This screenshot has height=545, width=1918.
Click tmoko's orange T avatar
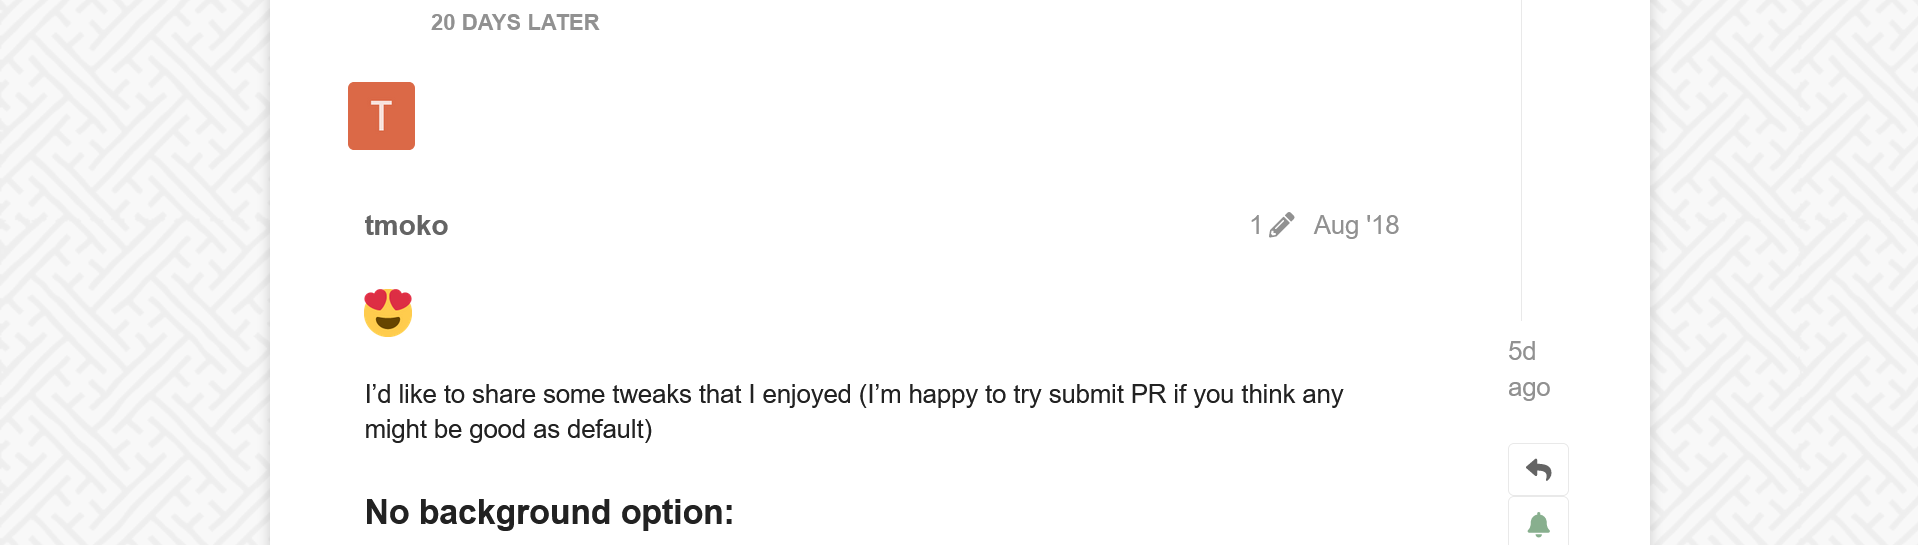(x=381, y=116)
